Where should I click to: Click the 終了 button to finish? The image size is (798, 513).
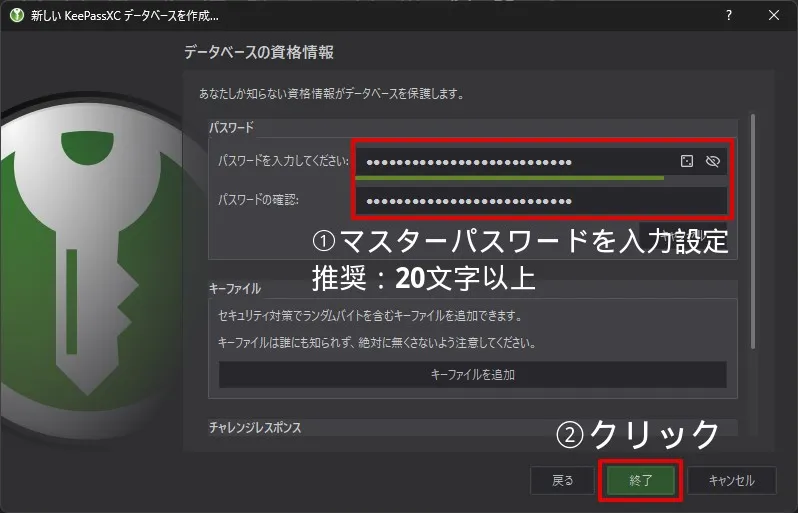pyautogui.click(x=640, y=480)
